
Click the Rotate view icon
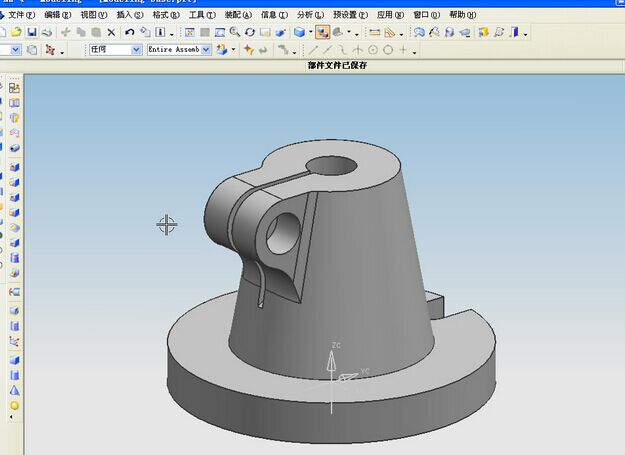coord(250,32)
